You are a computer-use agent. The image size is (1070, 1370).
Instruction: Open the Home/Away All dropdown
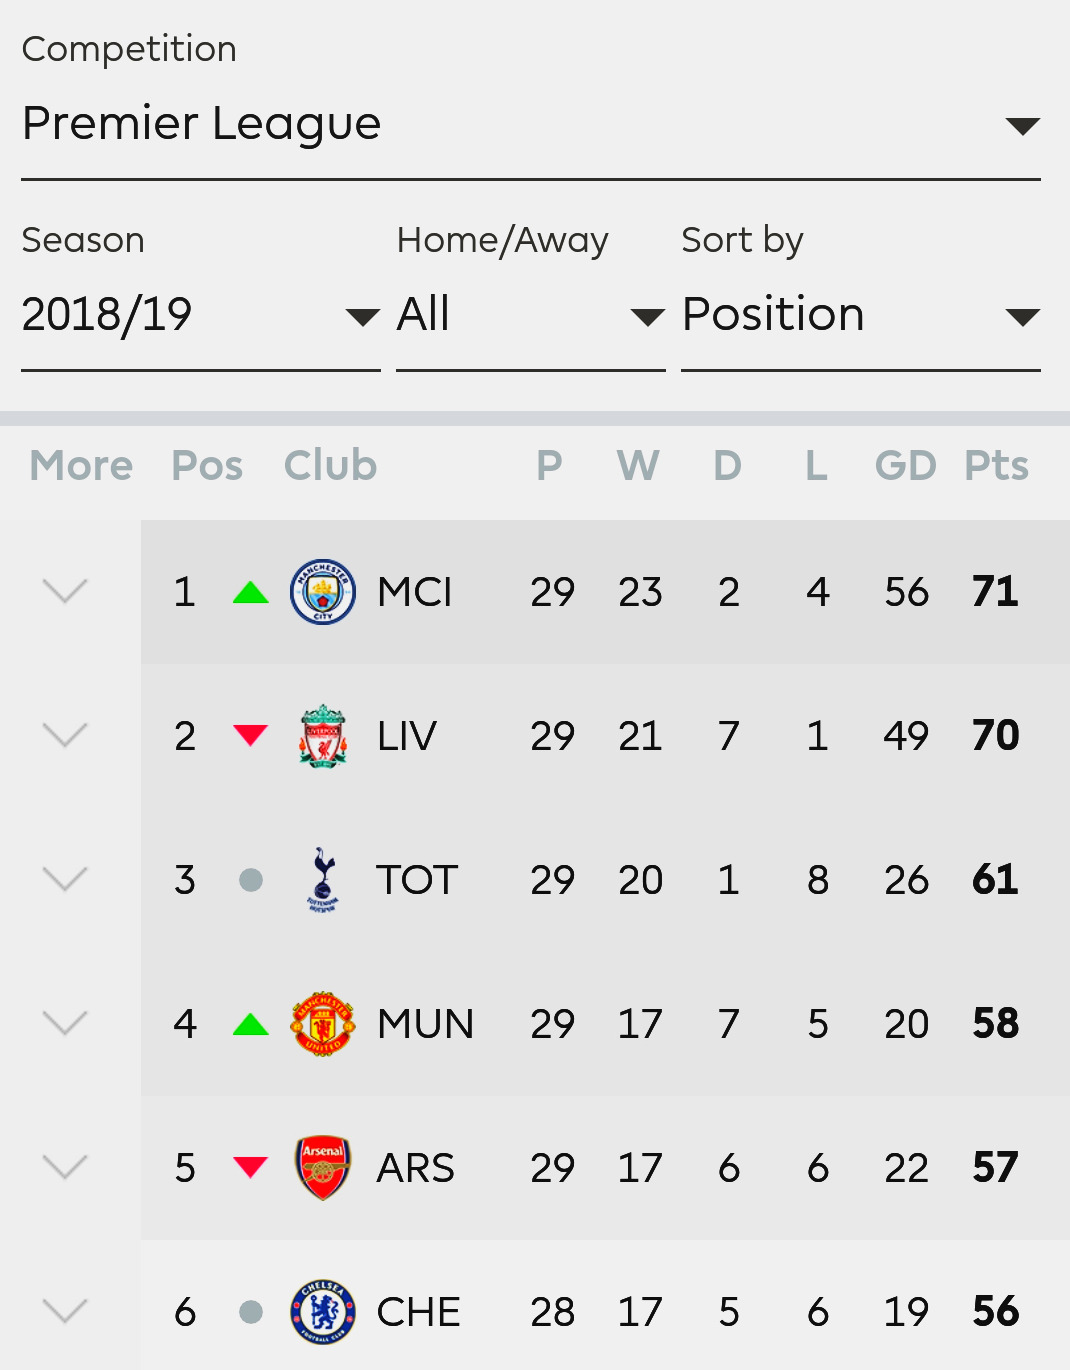click(x=531, y=317)
